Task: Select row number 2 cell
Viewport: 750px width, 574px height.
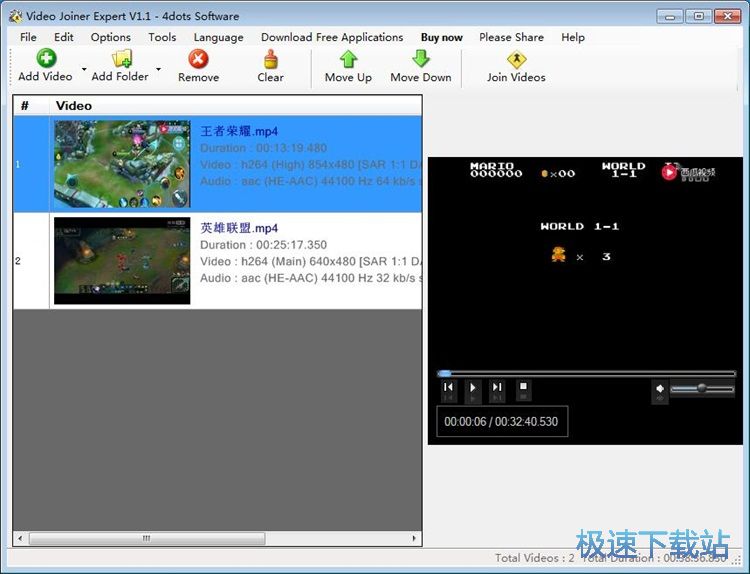Action: [31, 261]
